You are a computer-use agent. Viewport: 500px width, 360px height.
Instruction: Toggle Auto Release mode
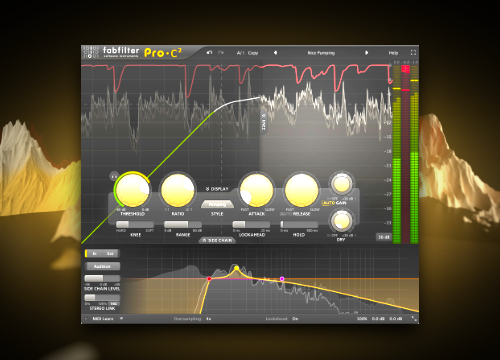(286, 214)
